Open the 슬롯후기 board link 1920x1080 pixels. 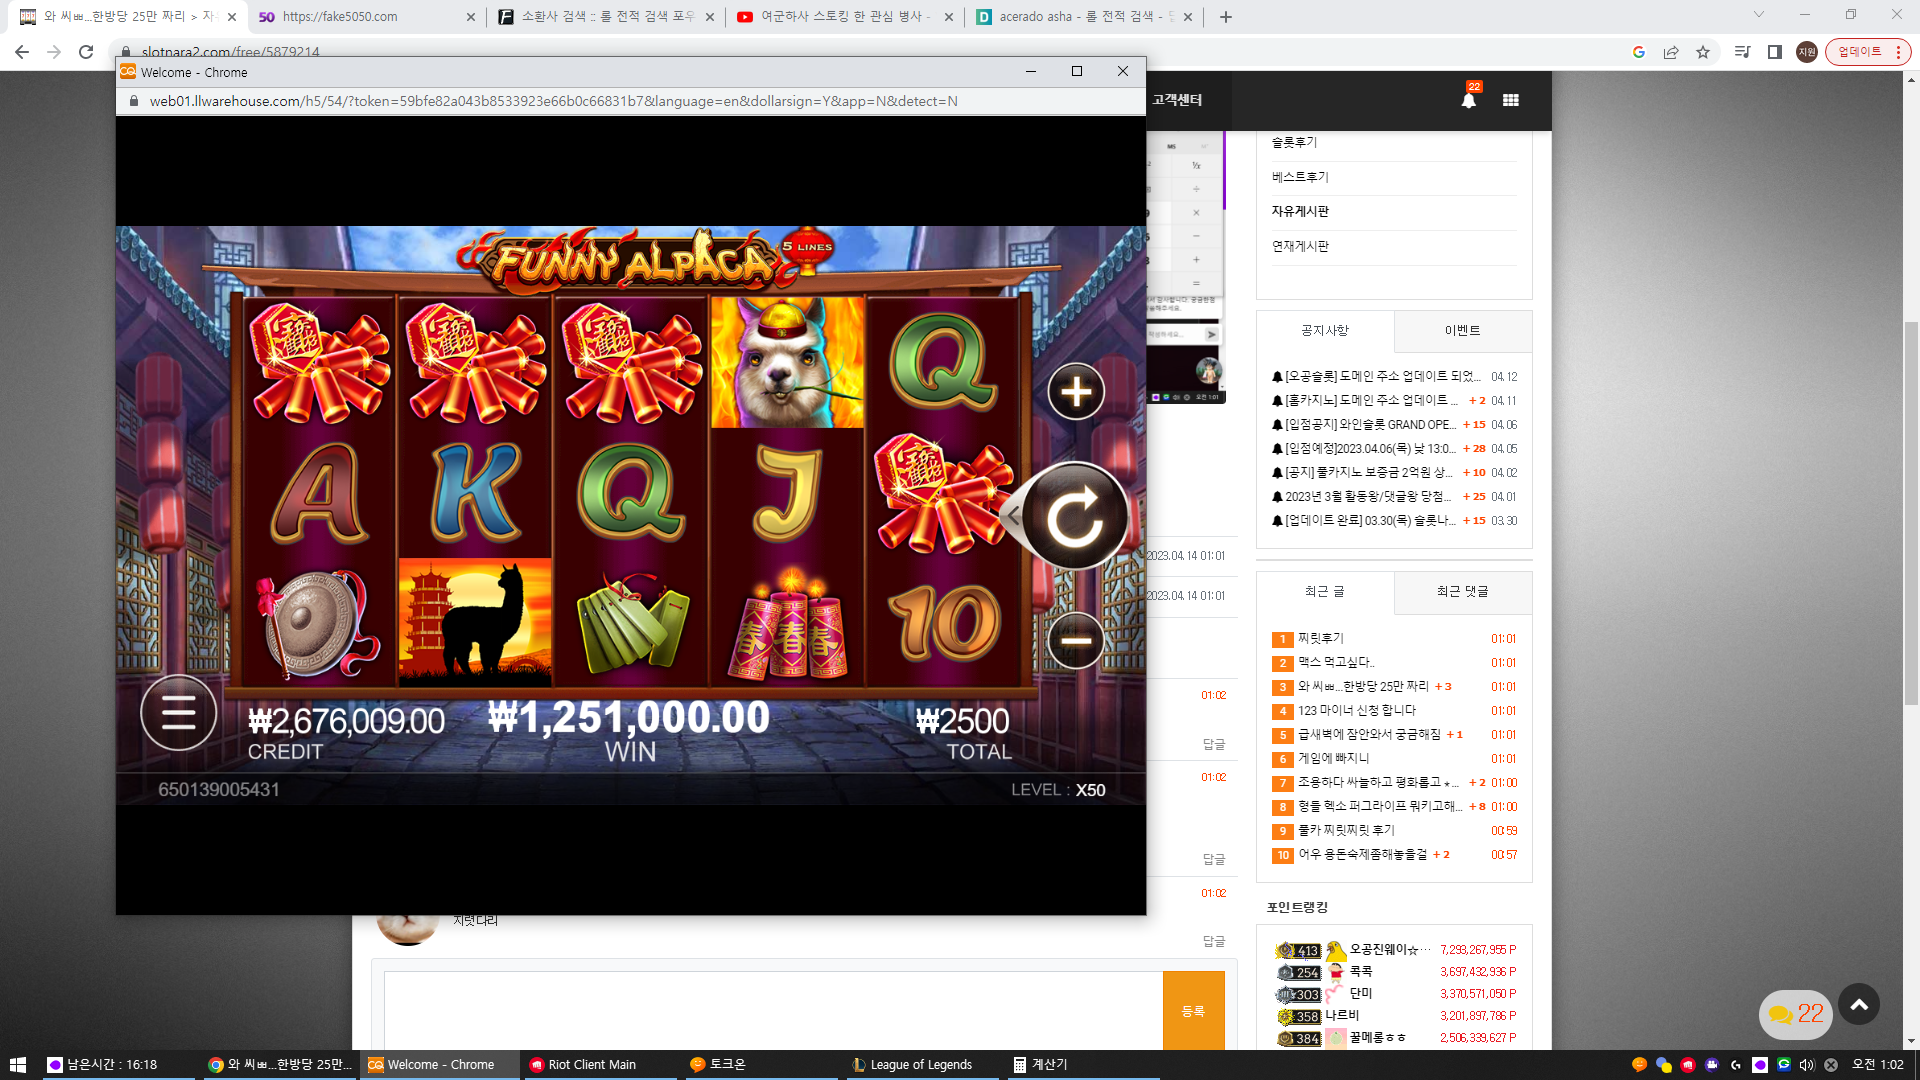click(1294, 143)
